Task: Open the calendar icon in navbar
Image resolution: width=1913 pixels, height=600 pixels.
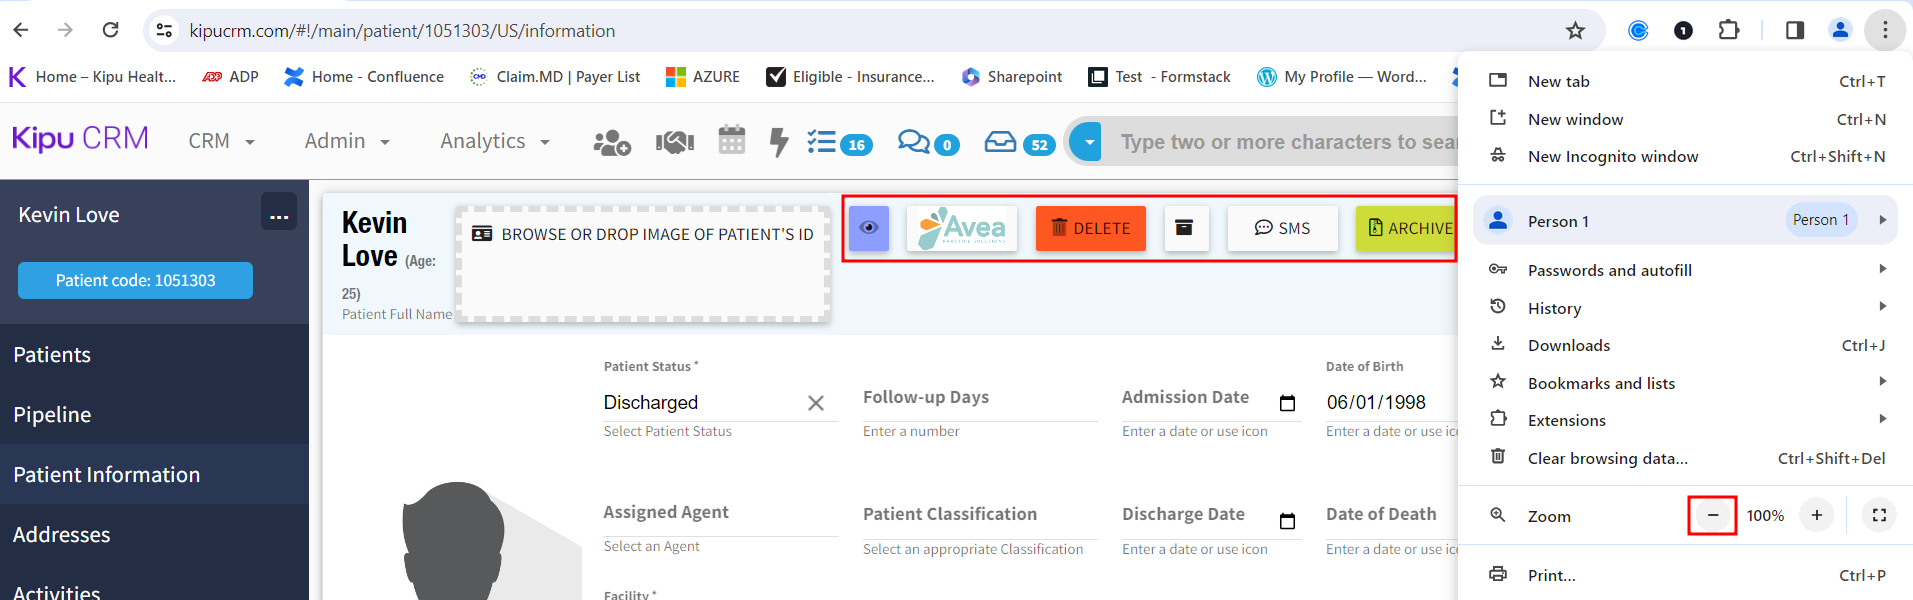Action: point(732,141)
